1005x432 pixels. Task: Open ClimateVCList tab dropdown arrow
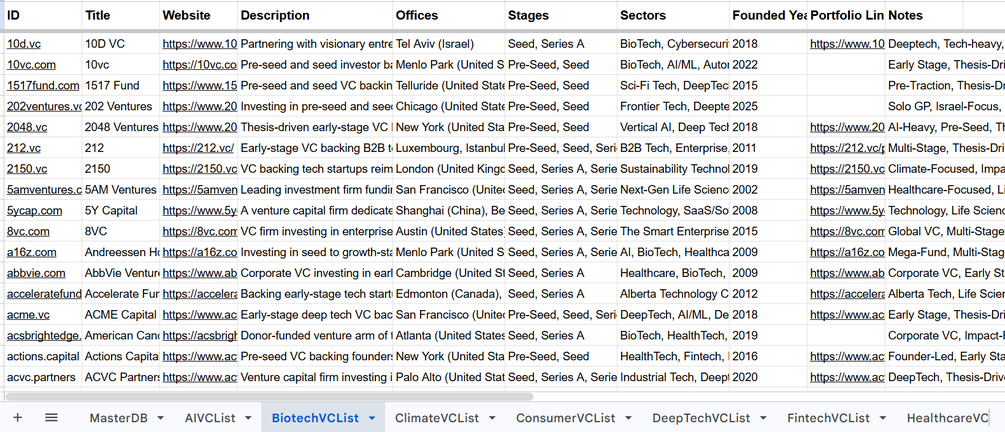(x=492, y=419)
